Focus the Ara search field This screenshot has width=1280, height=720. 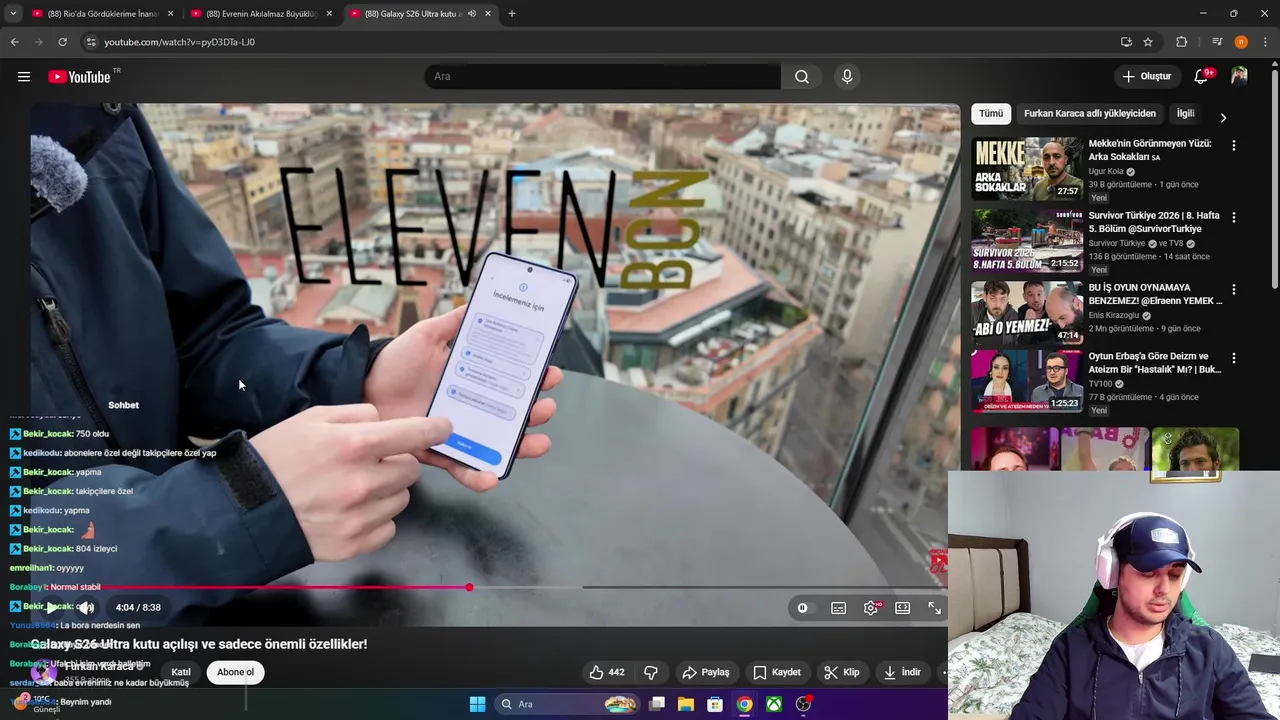tap(603, 77)
